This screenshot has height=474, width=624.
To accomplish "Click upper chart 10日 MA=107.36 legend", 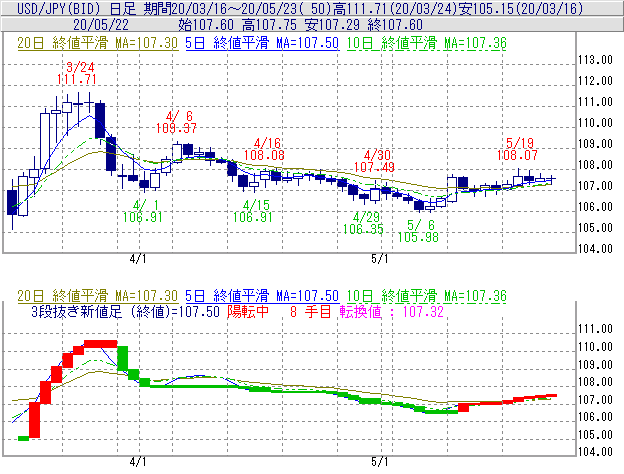I will (x=427, y=43).
